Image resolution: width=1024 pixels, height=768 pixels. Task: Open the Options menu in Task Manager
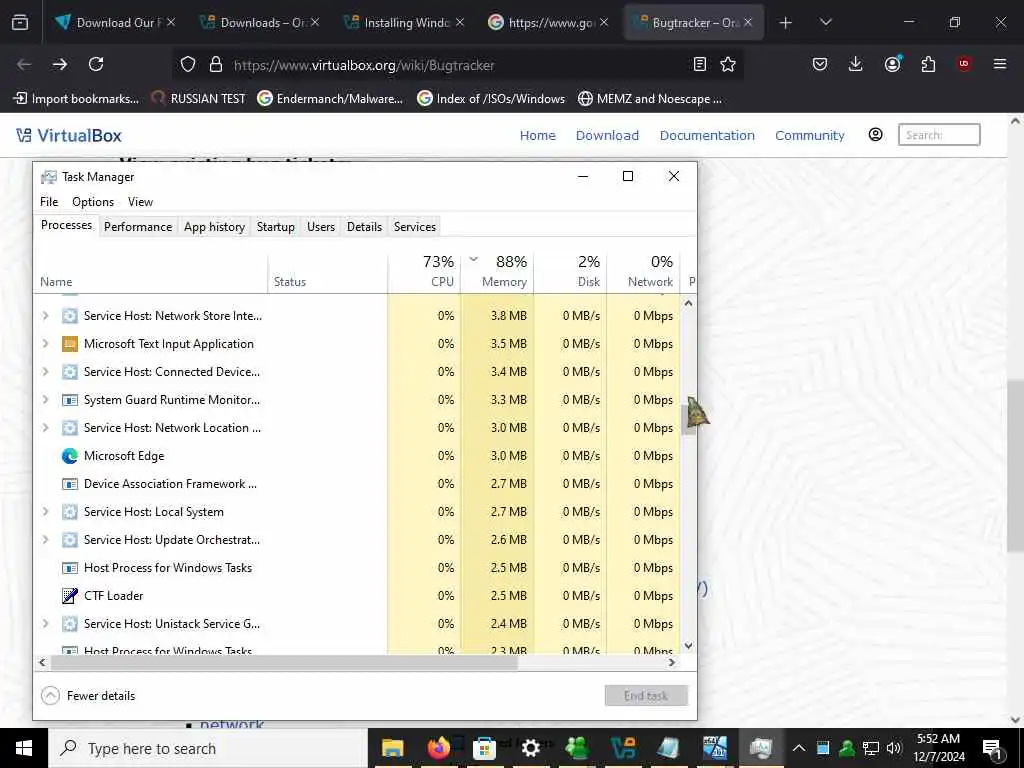pyautogui.click(x=93, y=202)
